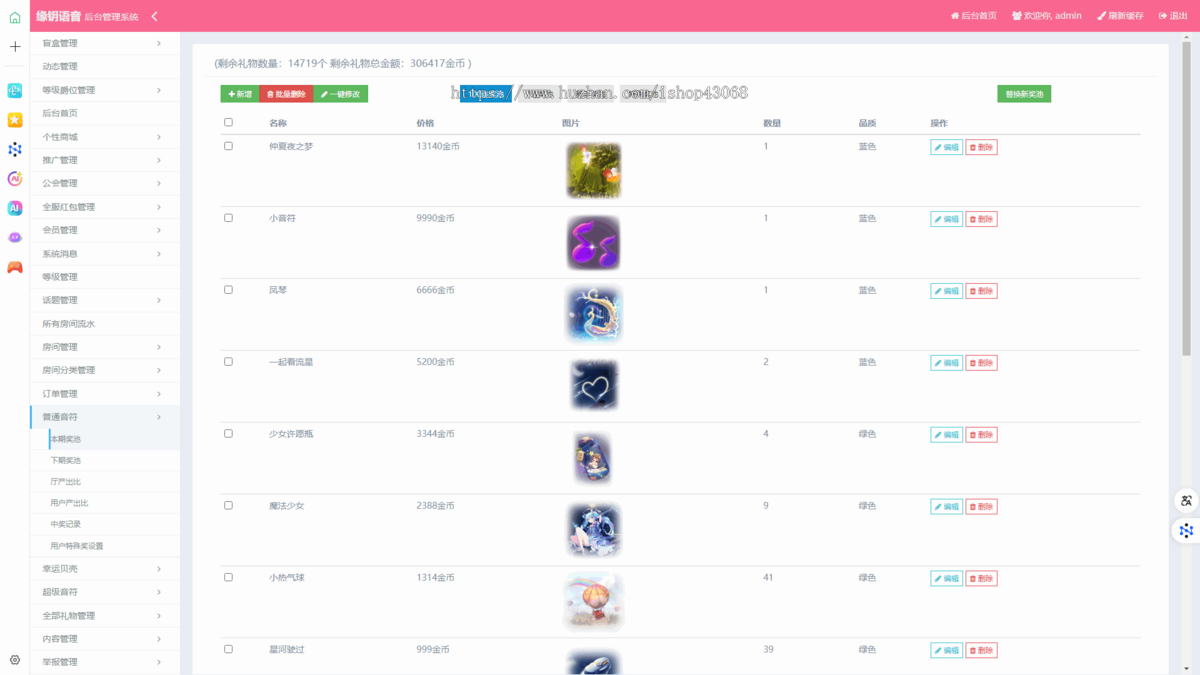
Task: Expand the 推广管理 sidebar menu
Action: [105, 160]
